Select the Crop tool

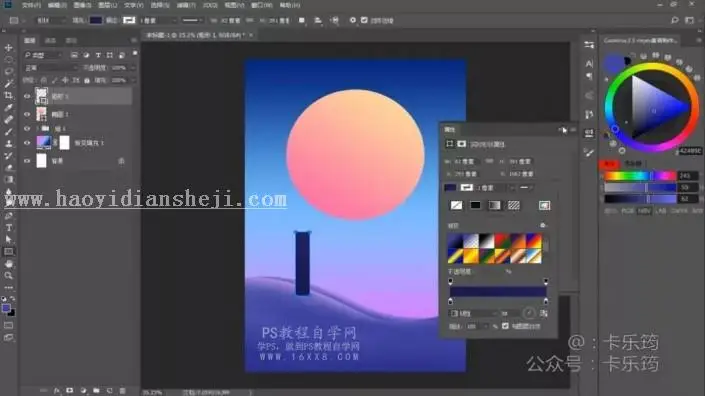coord(9,95)
